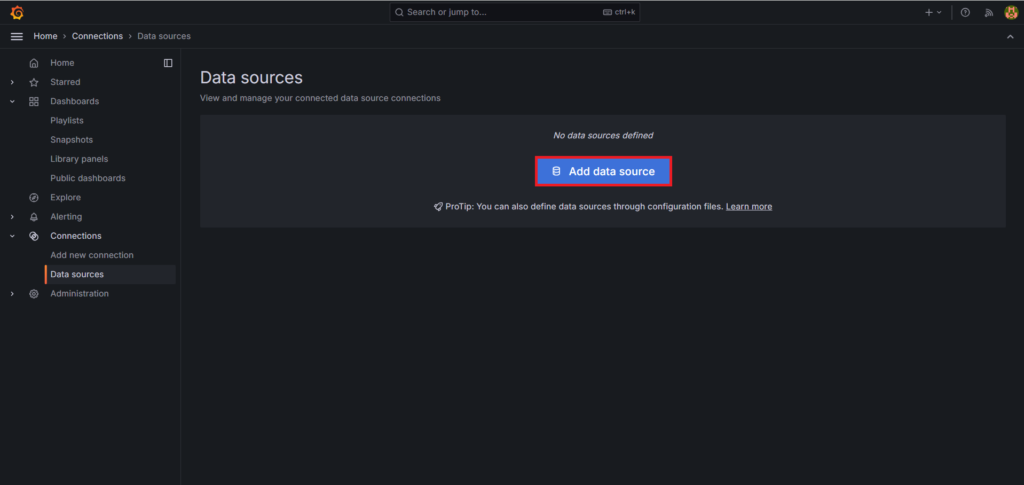Click the Grafana logo icon

[17, 12]
